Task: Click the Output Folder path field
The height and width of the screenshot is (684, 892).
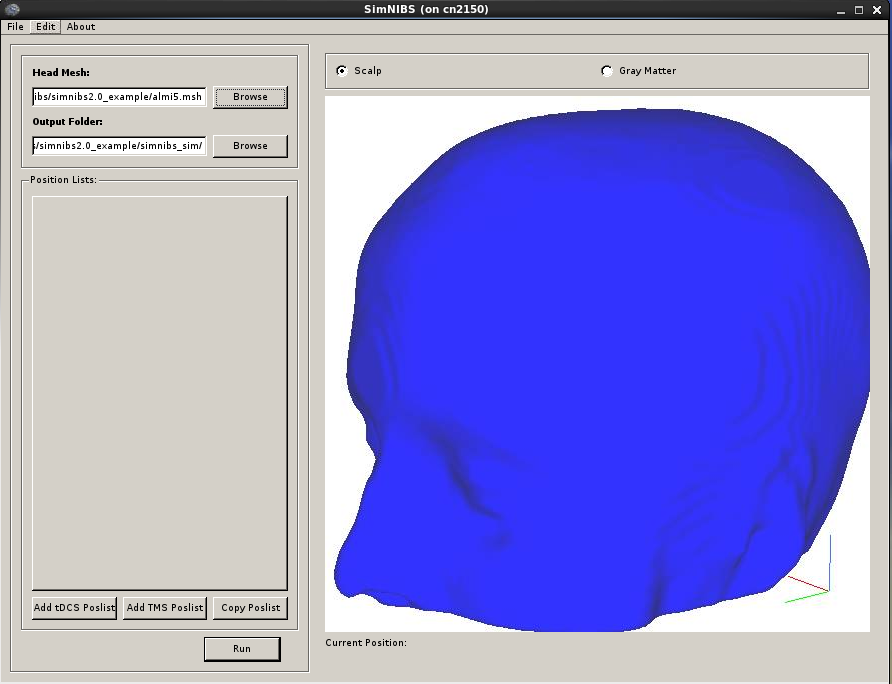Action: coord(119,146)
